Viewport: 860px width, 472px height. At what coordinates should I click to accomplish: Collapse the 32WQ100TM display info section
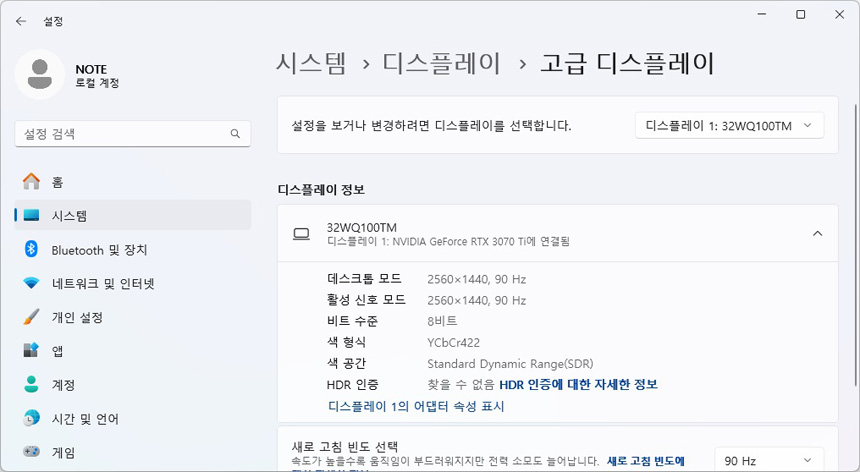[x=817, y=233]
